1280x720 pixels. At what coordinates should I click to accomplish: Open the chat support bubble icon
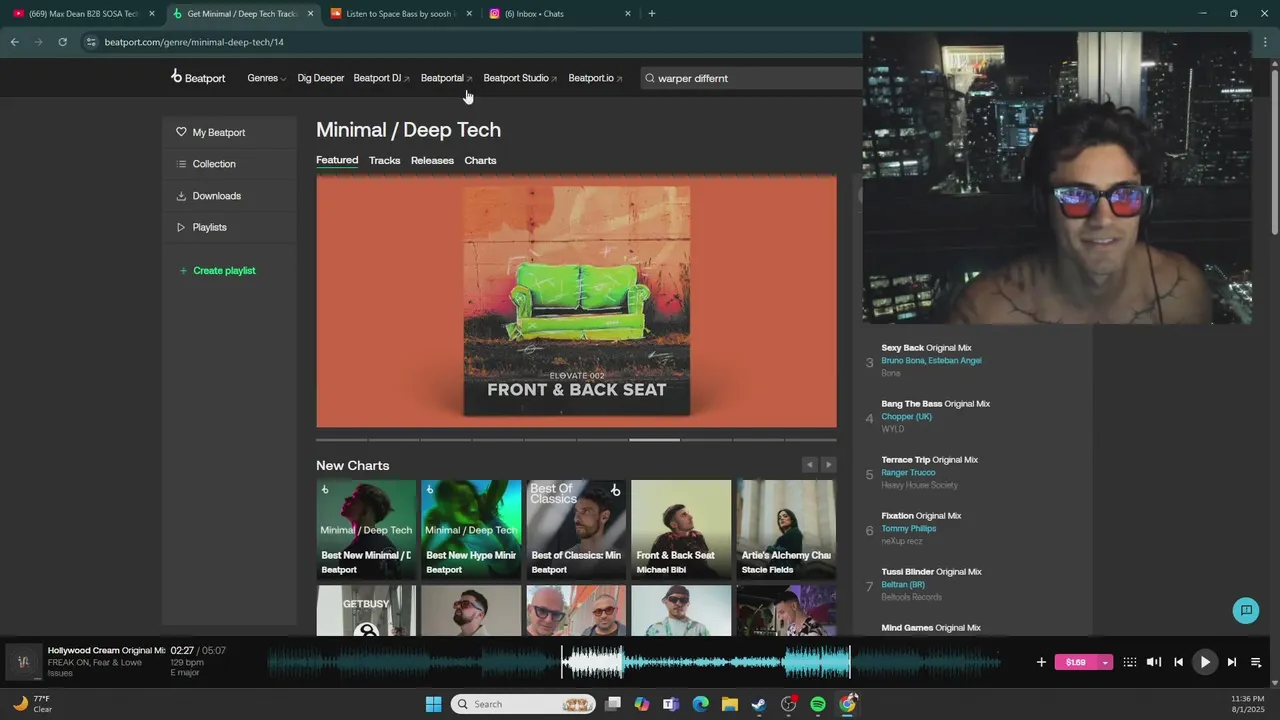point(1246,610)
